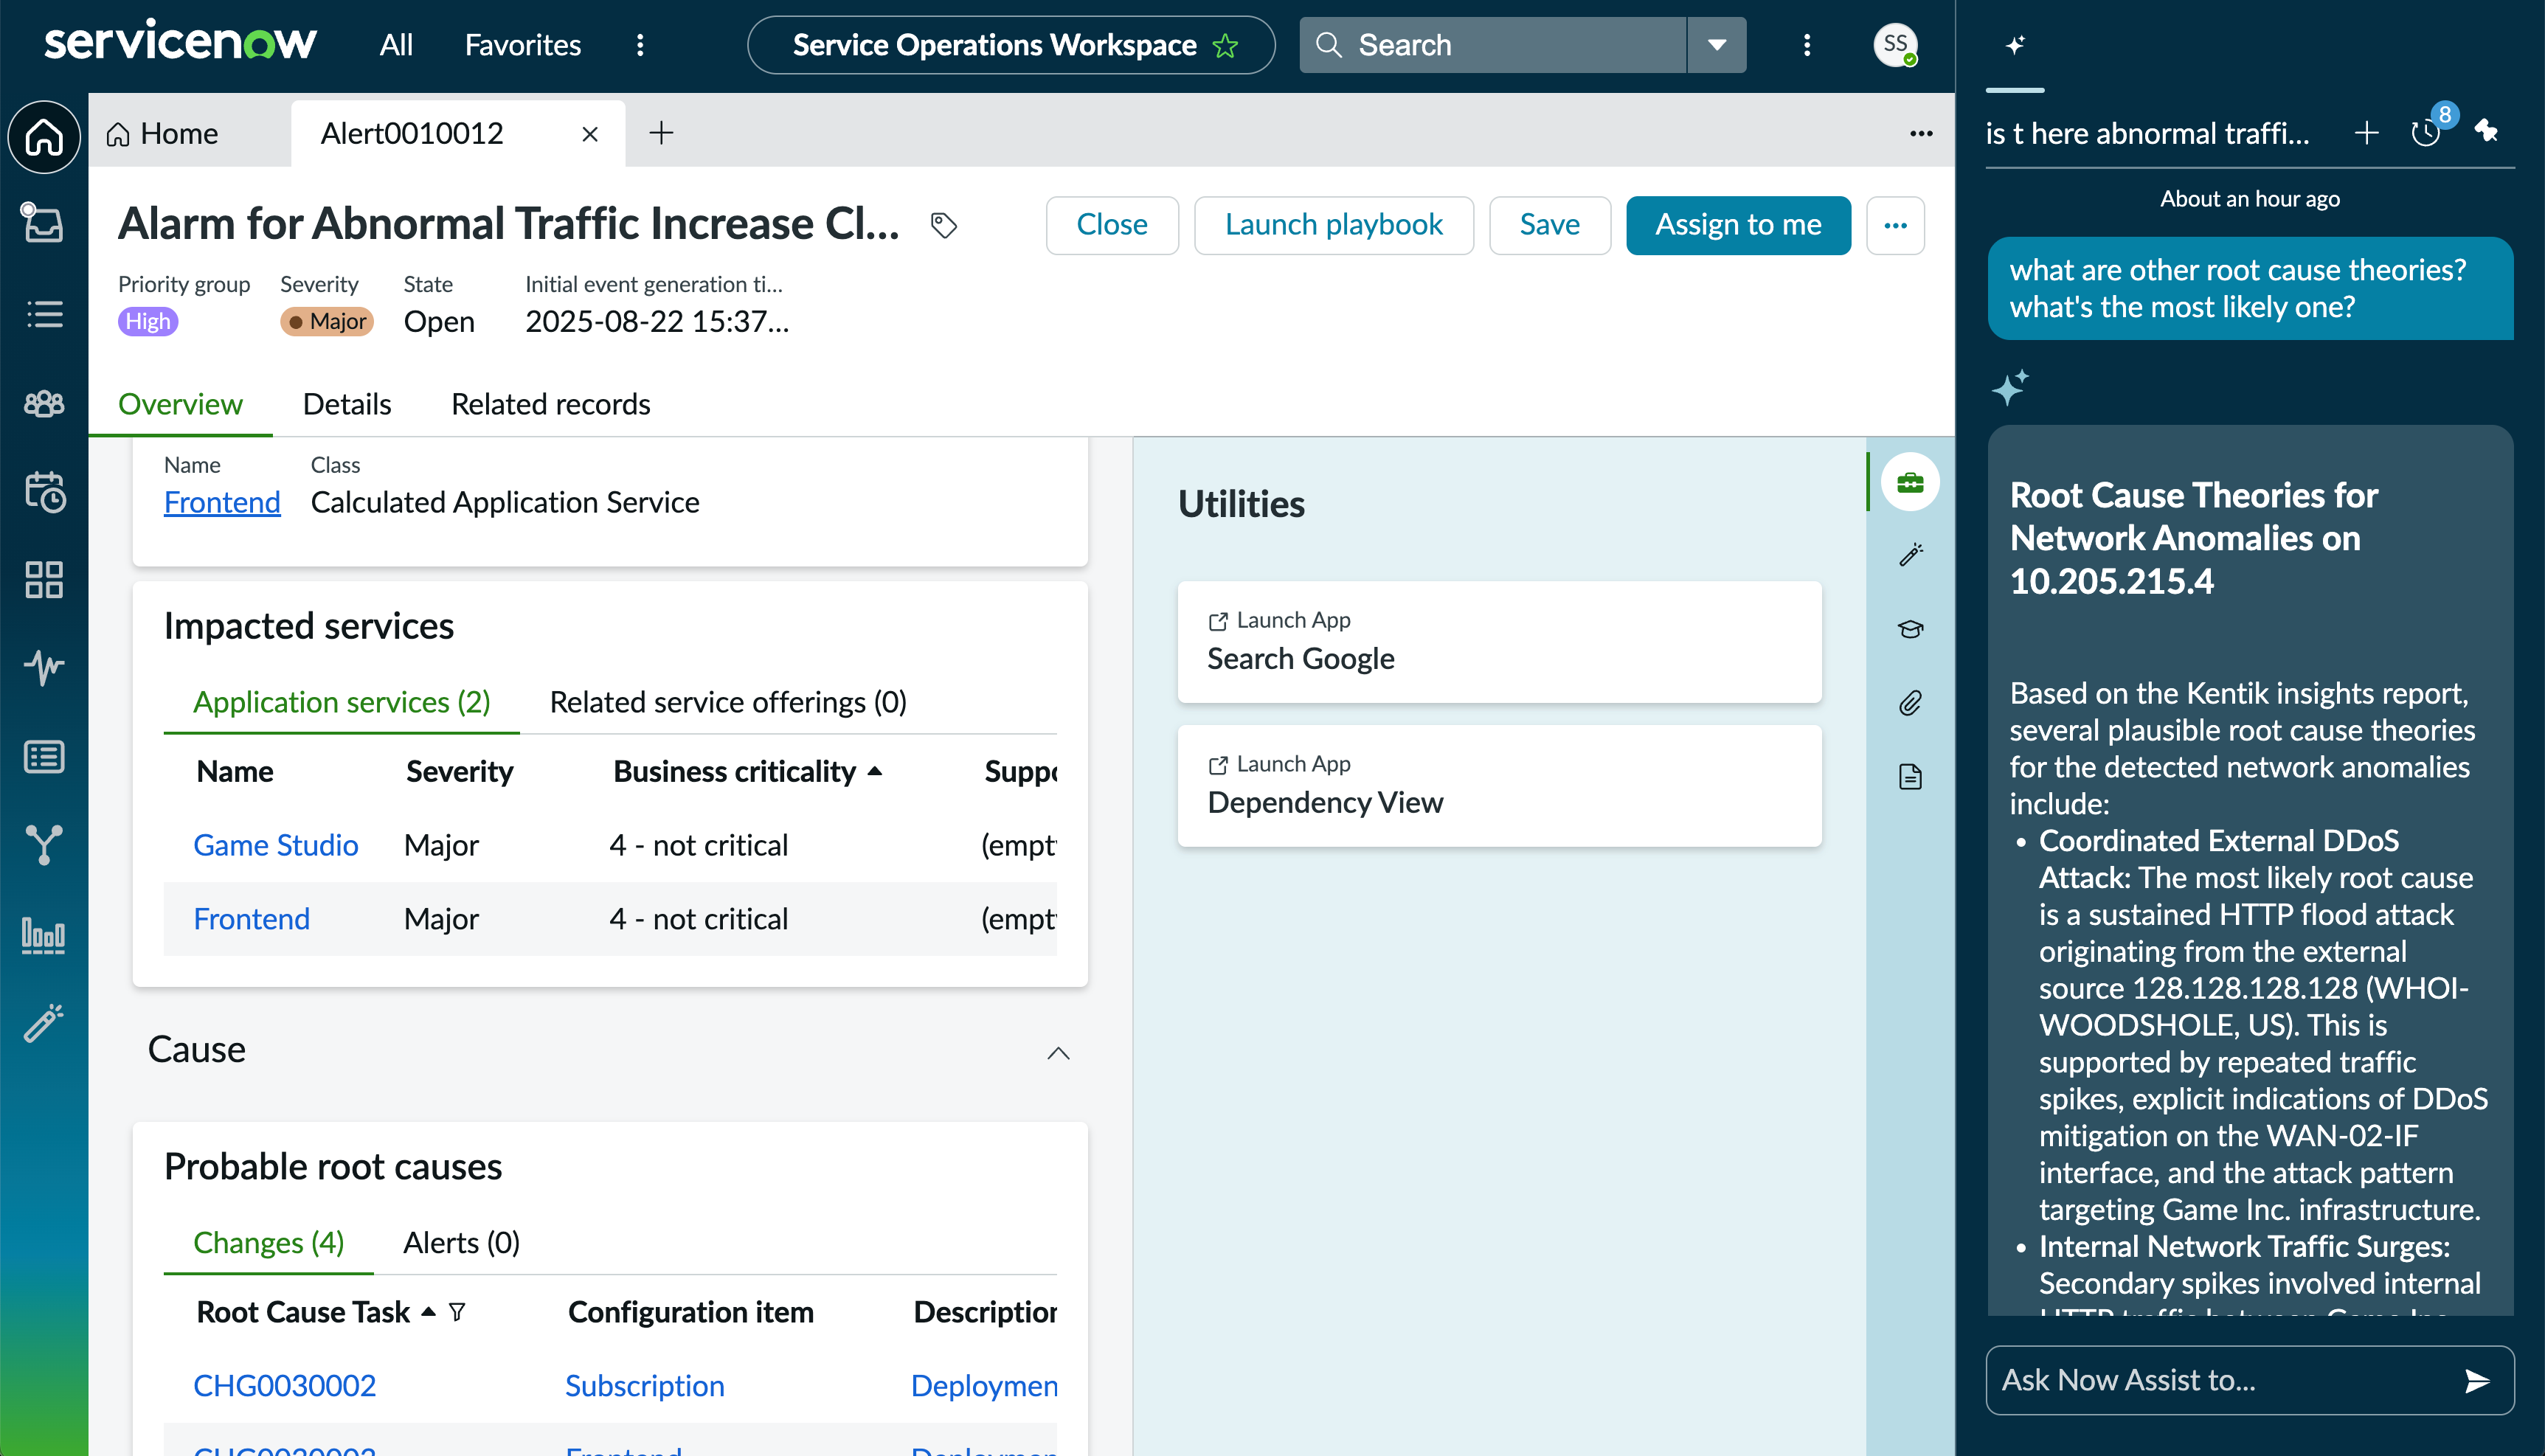The height and width of the screenshot is (1456, 2545).
Task: Open the pulse activity icon in sidebar
Action: [44, 667]
